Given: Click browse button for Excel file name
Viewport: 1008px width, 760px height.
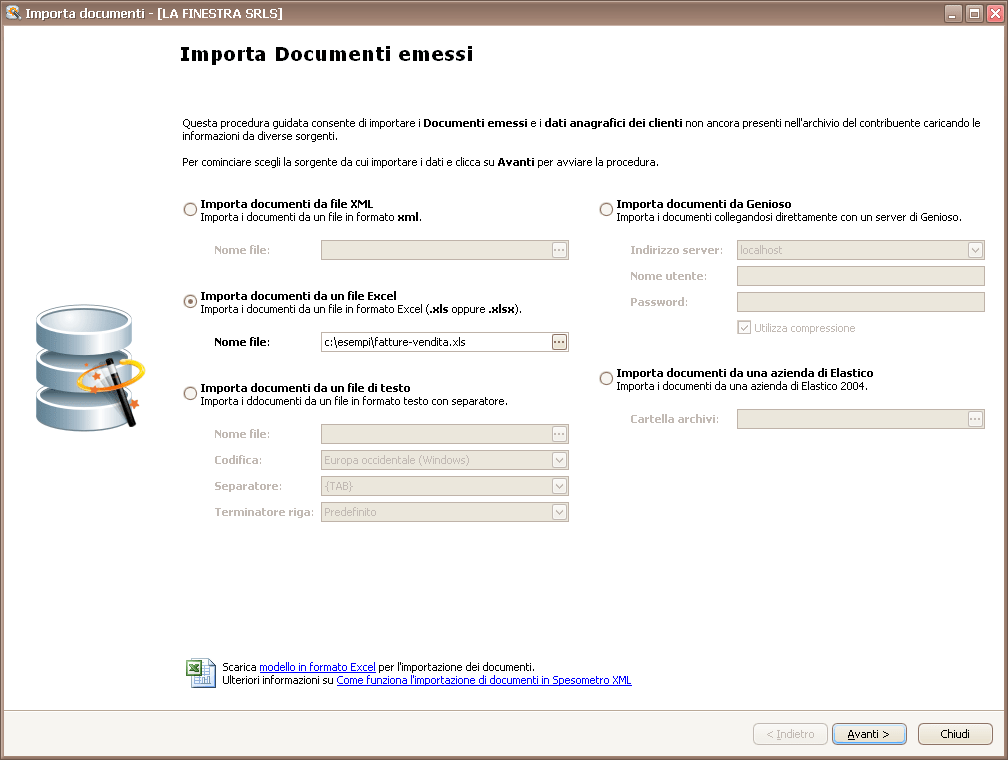Looking at the screenshot, I should pyautogui.click(x=559, y=342).
